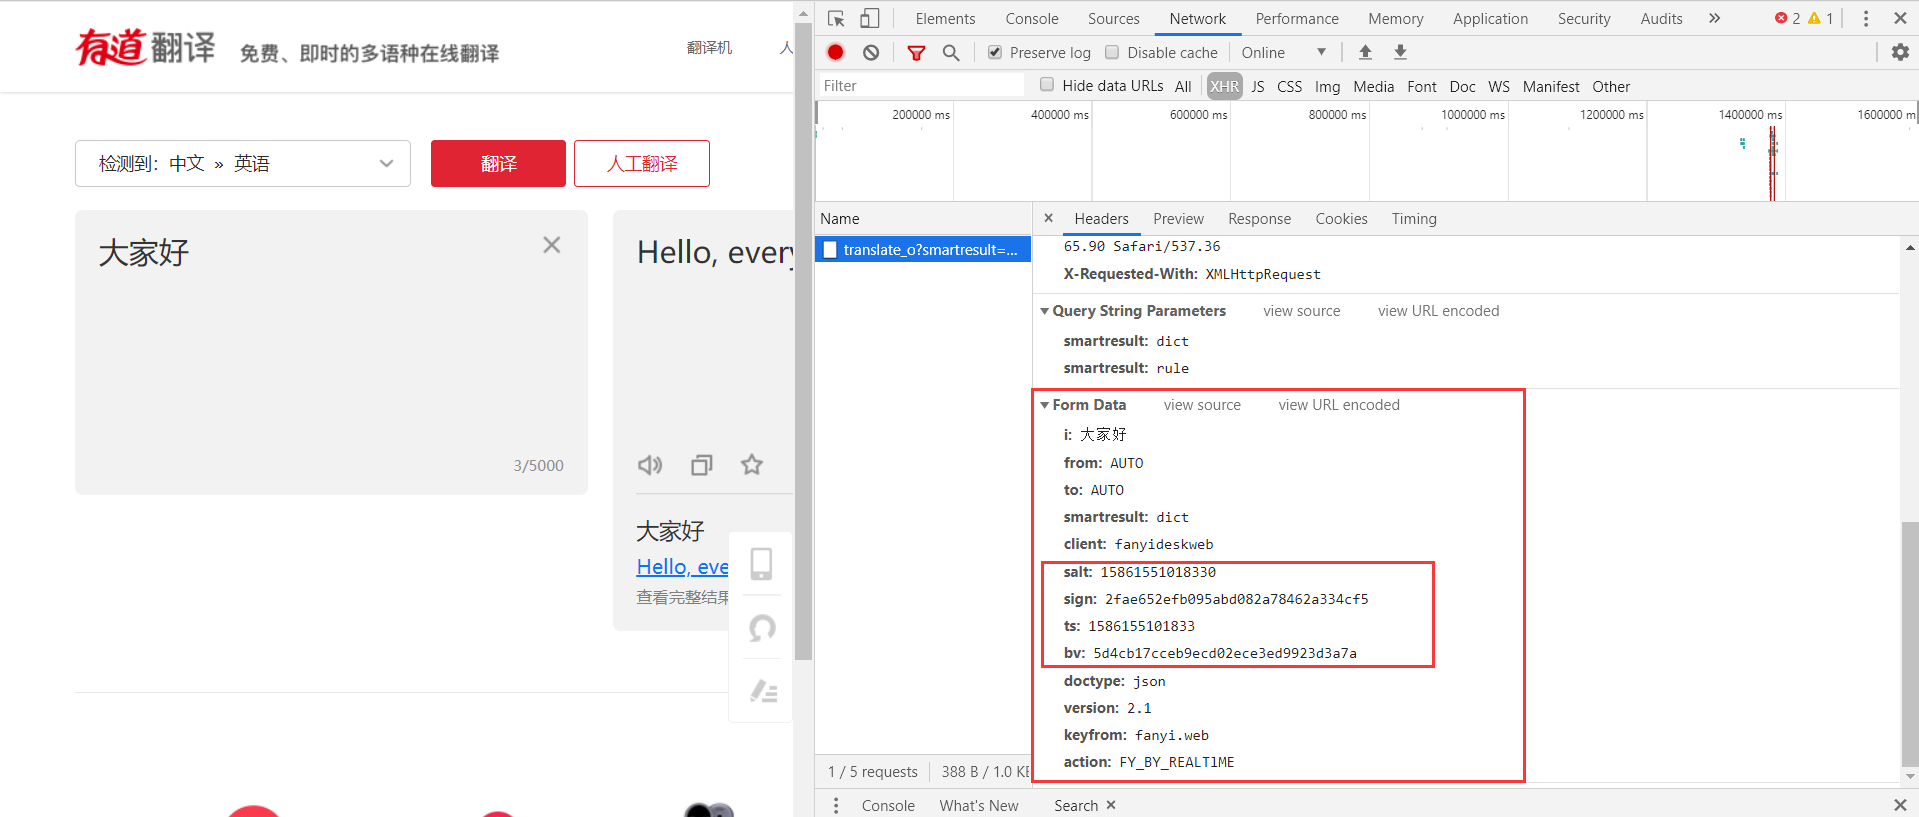Click Query String view URL encoded link

pos(1438,311)
